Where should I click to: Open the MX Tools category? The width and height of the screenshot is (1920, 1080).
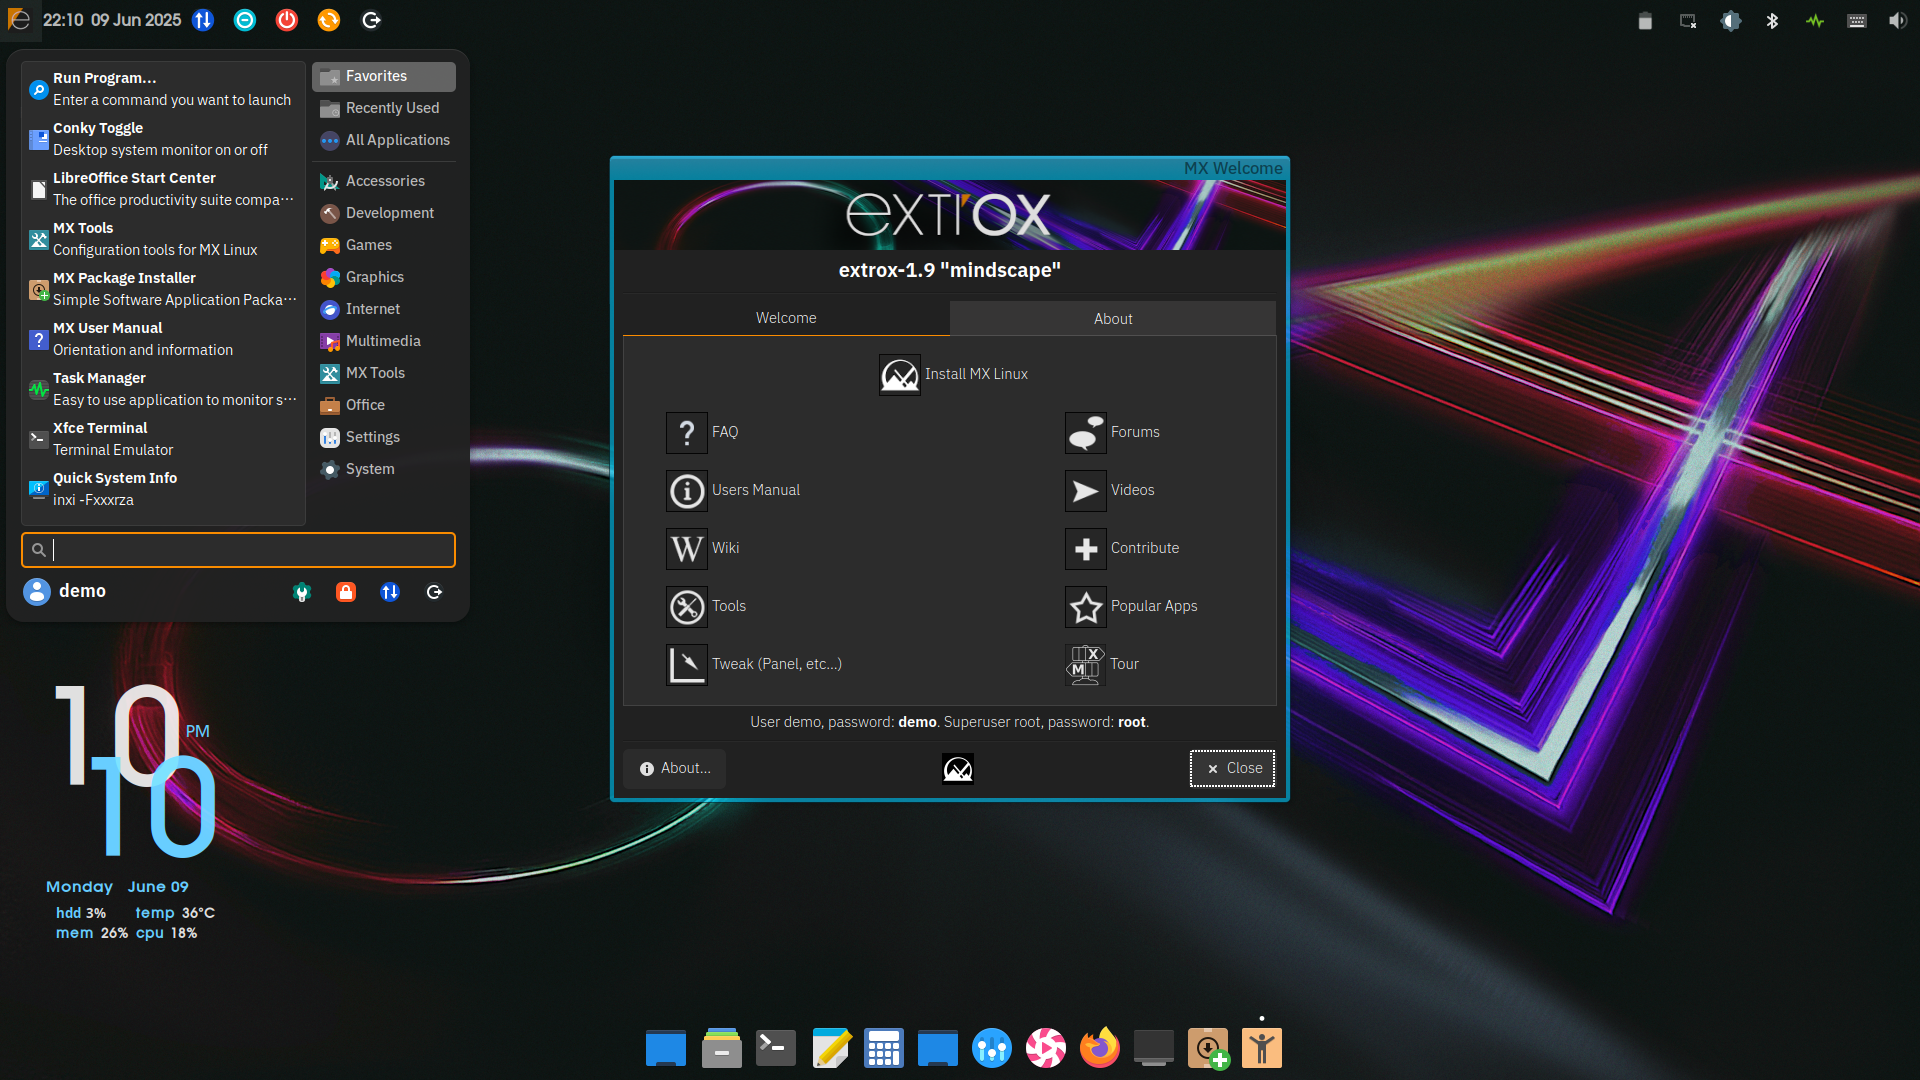tap(384, 373)
